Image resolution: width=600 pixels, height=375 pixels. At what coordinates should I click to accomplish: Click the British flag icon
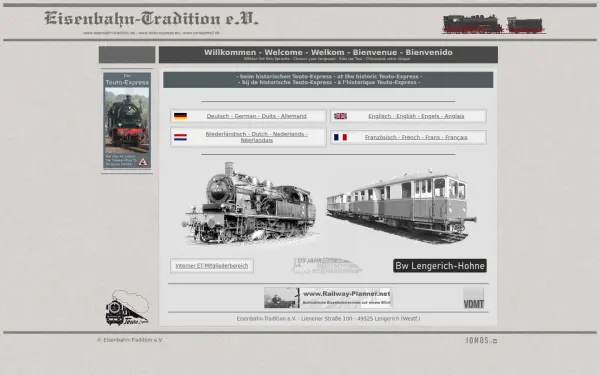pos(340,116)
